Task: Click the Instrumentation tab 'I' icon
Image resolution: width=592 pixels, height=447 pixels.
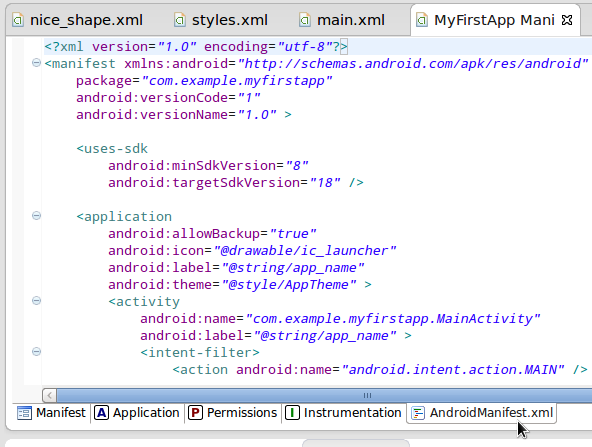Action: [292, 413]
